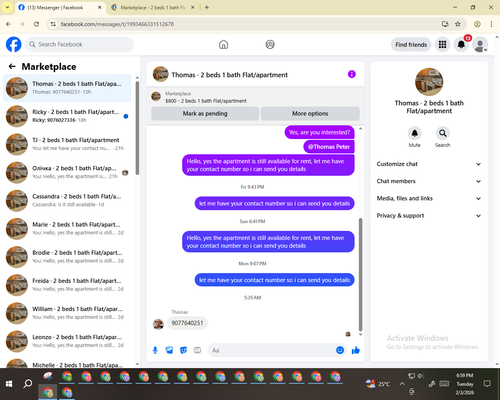View site information icon in address bar
The height and width of the screenshot is (400, 500).
point(53,24)
